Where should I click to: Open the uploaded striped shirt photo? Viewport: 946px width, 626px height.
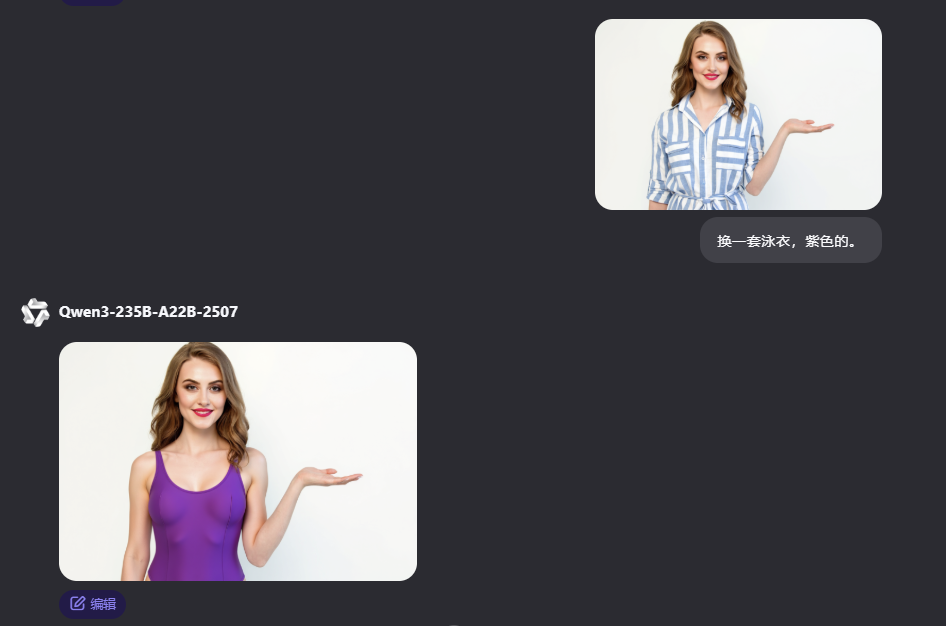pos(738,115)
